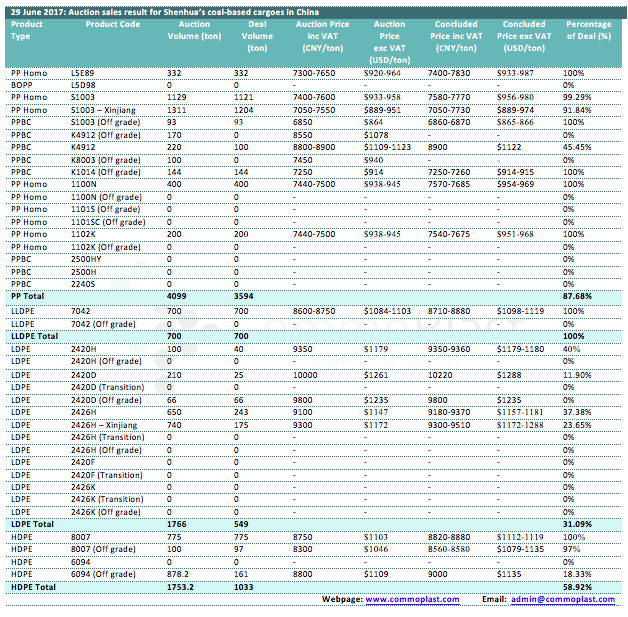Screen dimensions: 628x617
Task: Open the www.commoplast.com webpage link
Action: tap(412, 599)
